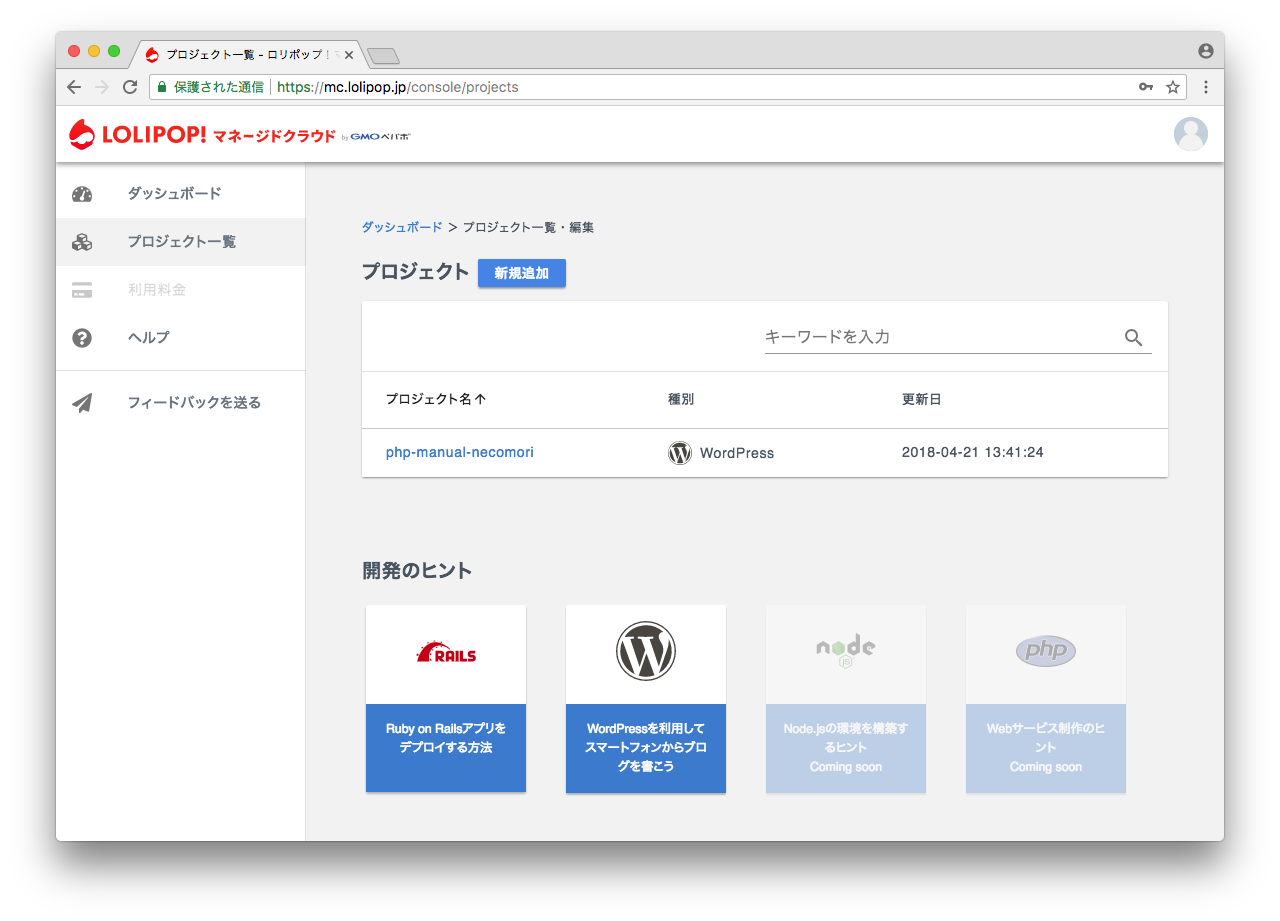
Task: Reload the page with refresh icon
Action: [130, 87]
